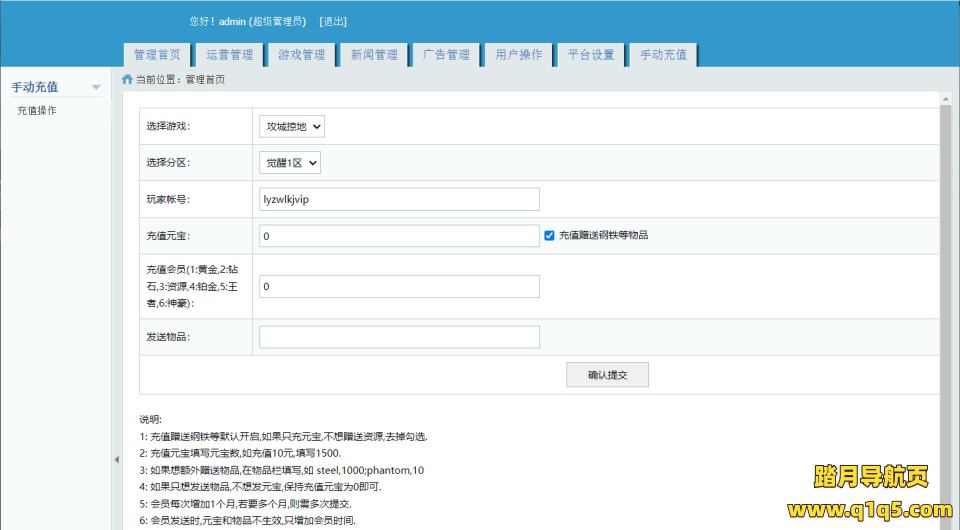960x530 pixels.
Task: Click the 退出 logout link
Action: click(x=333, y=21)
